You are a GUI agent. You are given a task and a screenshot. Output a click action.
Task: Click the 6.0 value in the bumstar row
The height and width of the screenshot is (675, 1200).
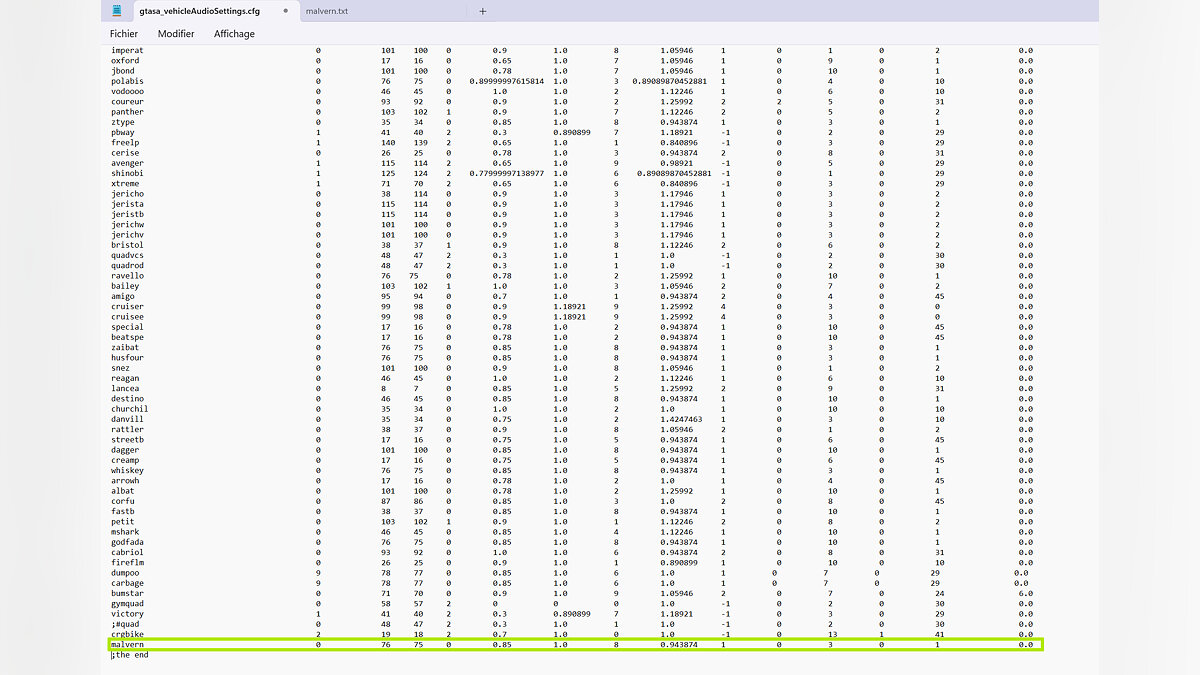point(1025,593)
